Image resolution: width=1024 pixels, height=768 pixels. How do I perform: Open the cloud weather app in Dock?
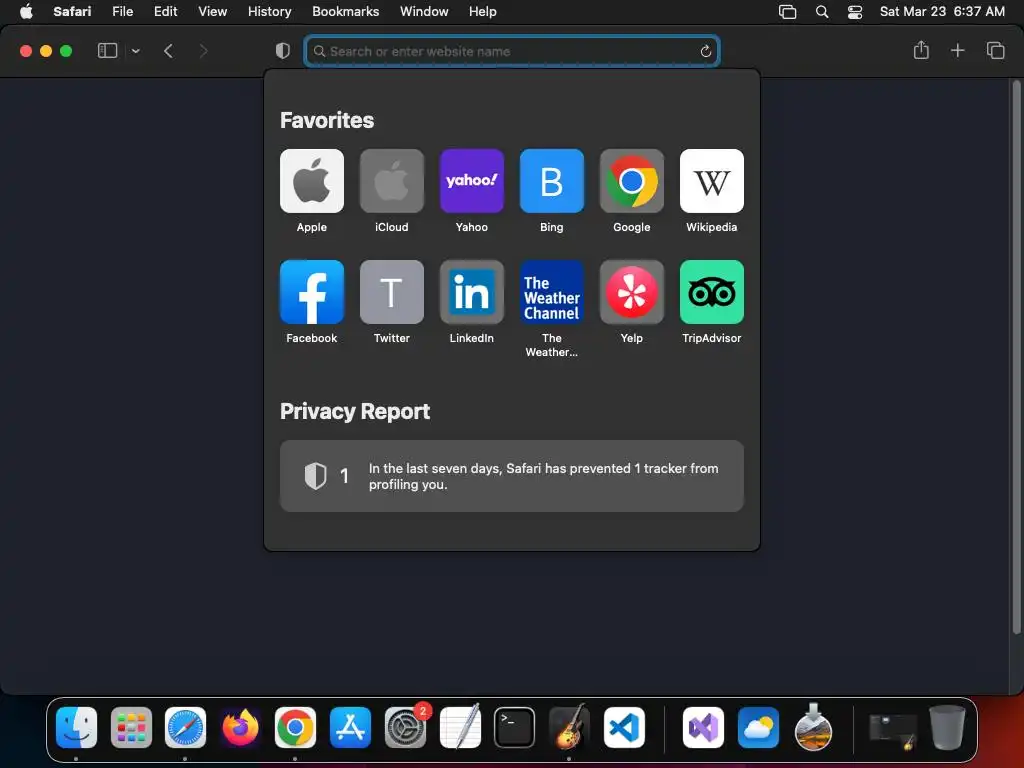[758, 727]
